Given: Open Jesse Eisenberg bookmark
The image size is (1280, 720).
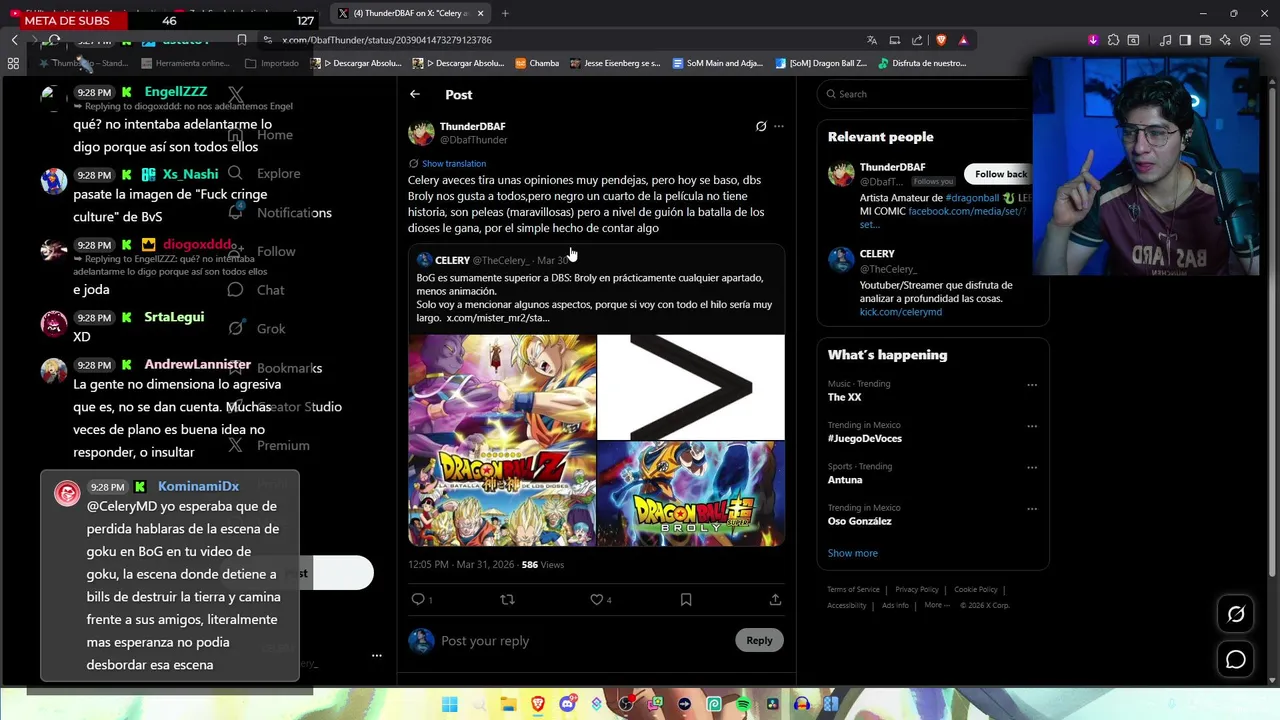Looking at the screenshot, I should point(615,63).
